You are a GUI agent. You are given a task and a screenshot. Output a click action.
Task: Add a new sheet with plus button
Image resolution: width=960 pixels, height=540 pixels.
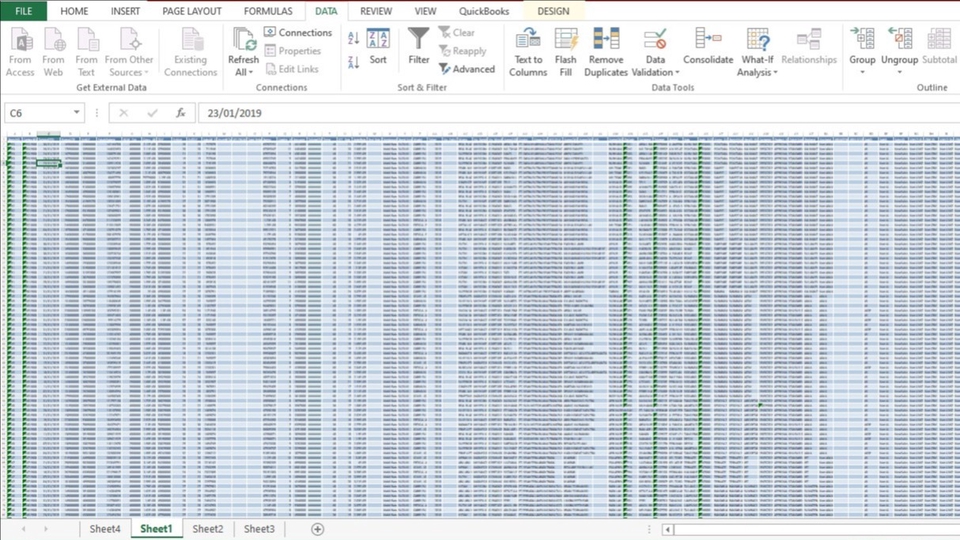pyautogui.click(x=318, y=529)
